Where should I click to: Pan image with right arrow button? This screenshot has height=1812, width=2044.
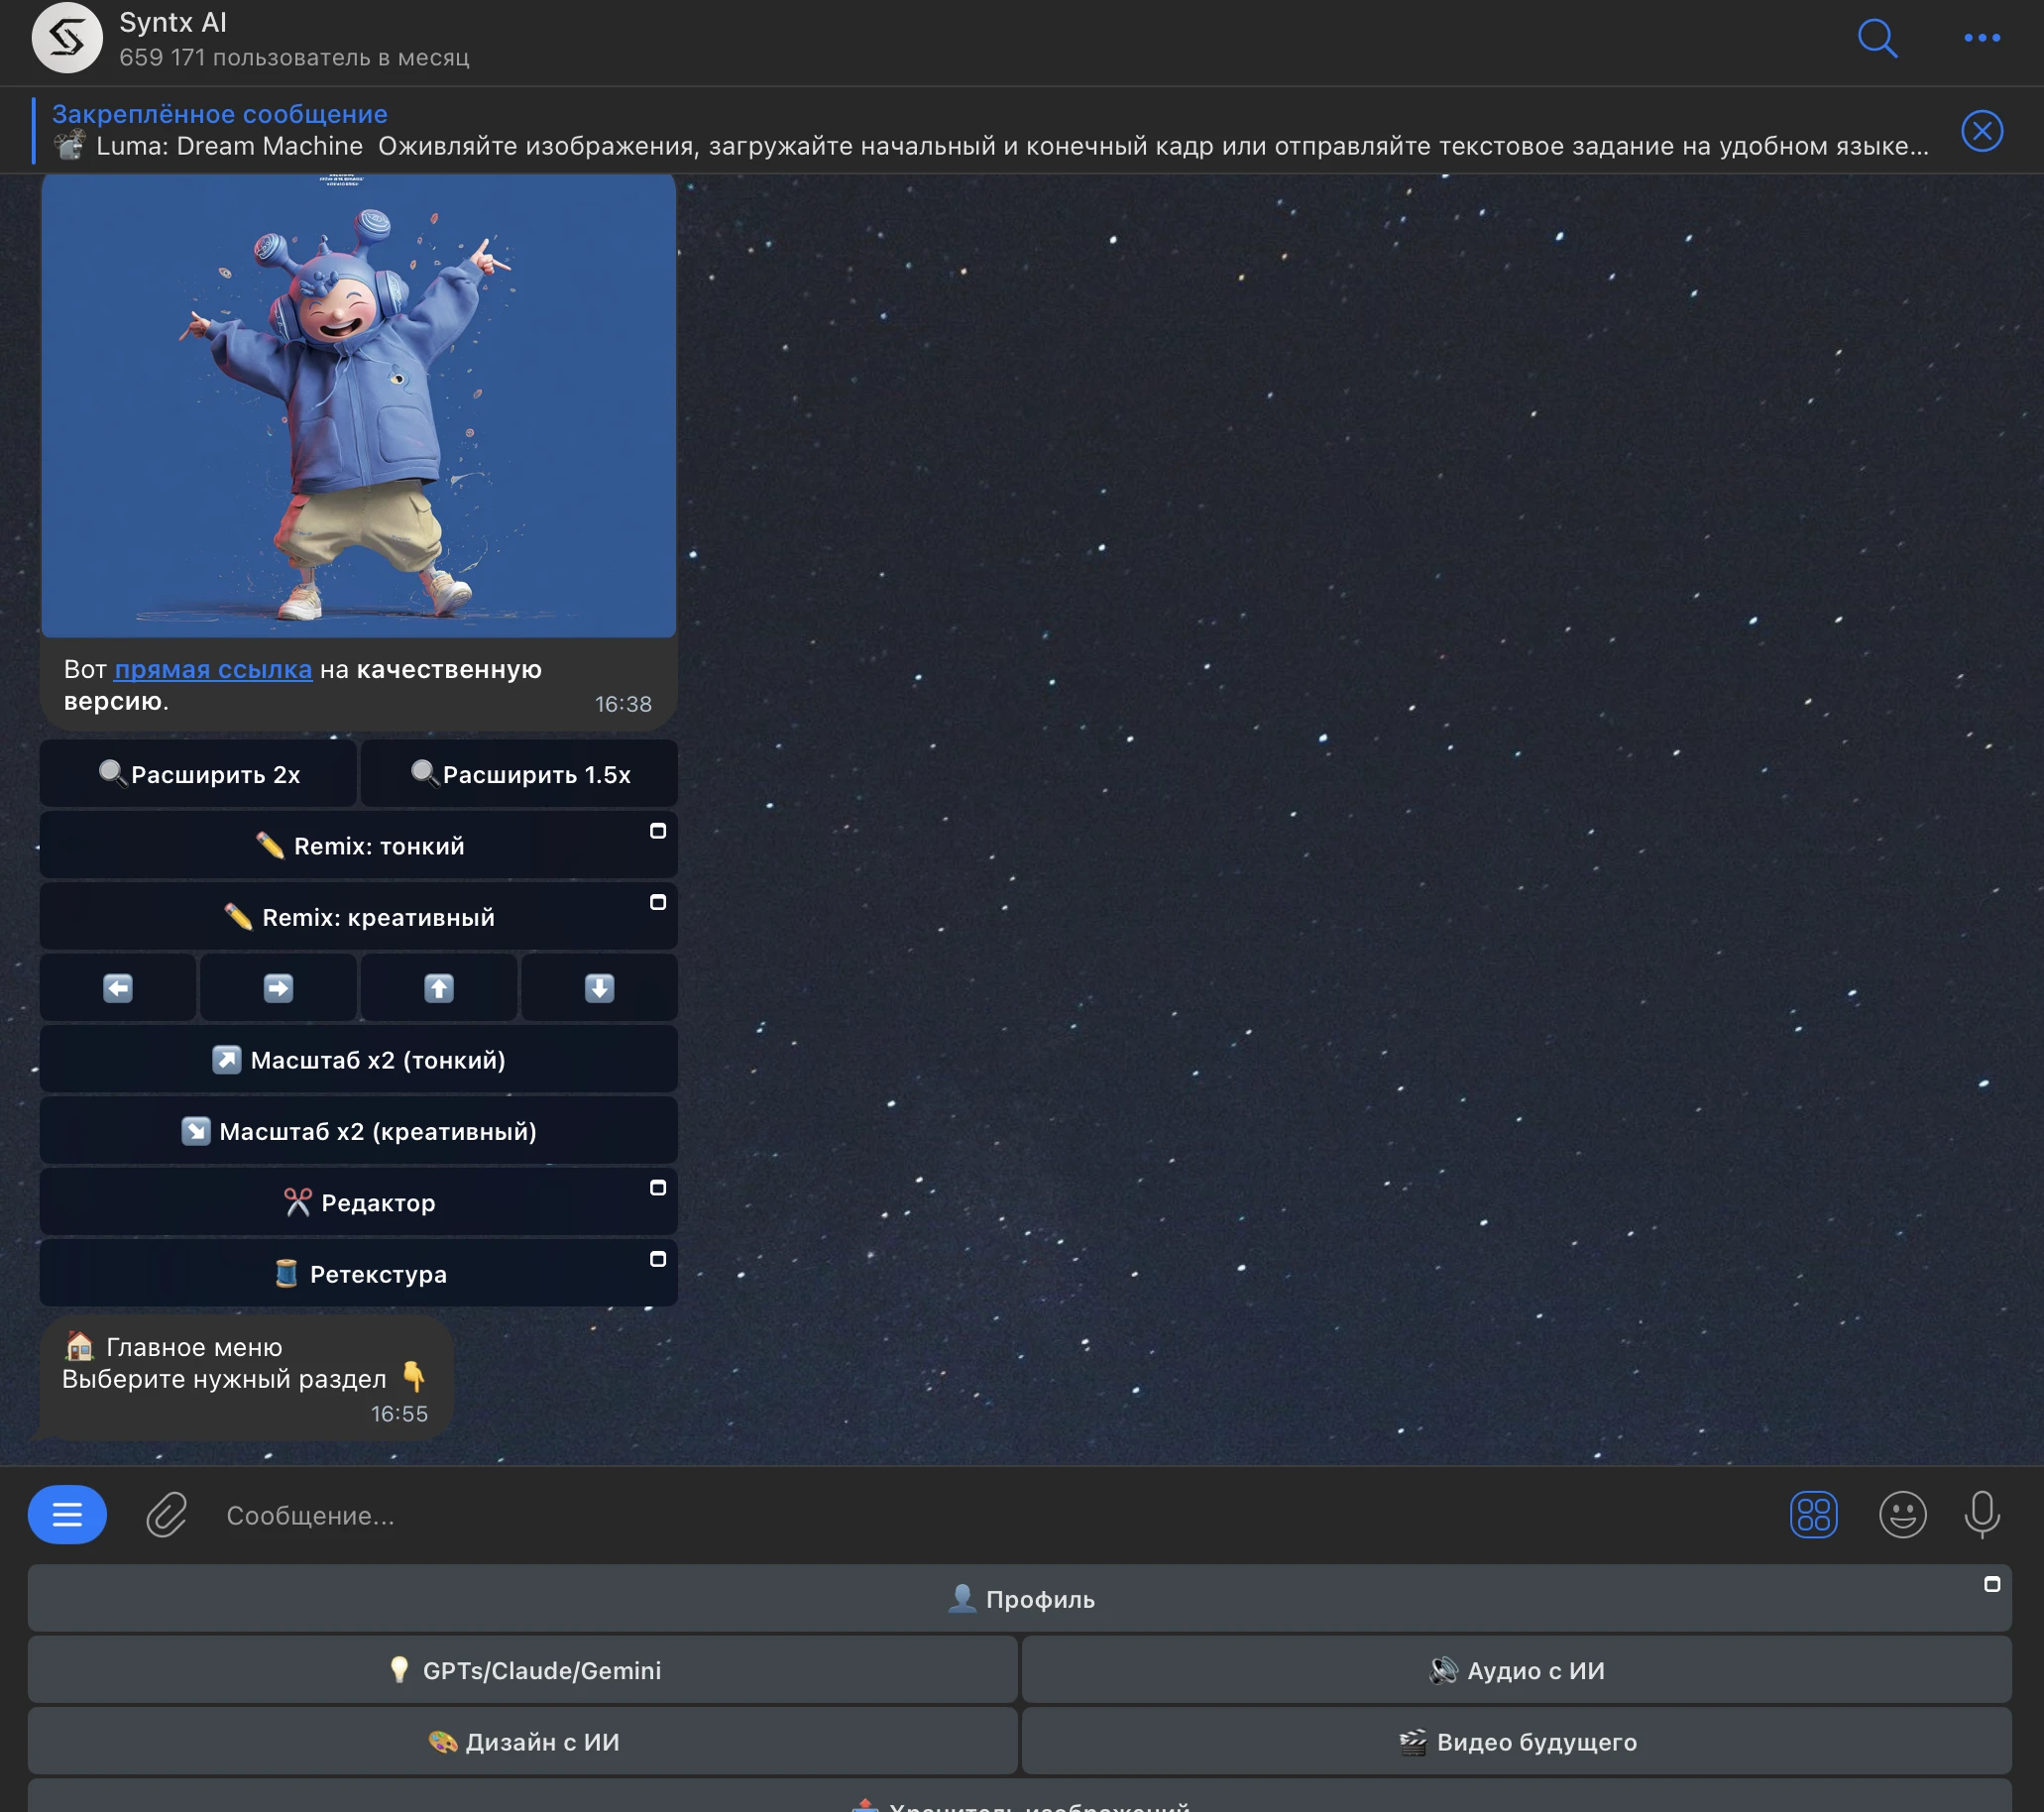[278, 988]
